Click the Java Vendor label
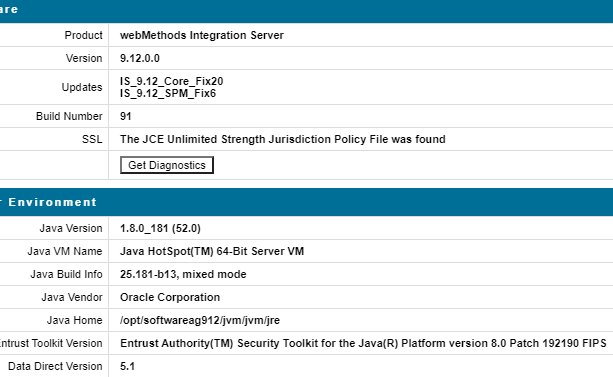This screenshot has width=613, height=377. (72, 297)
